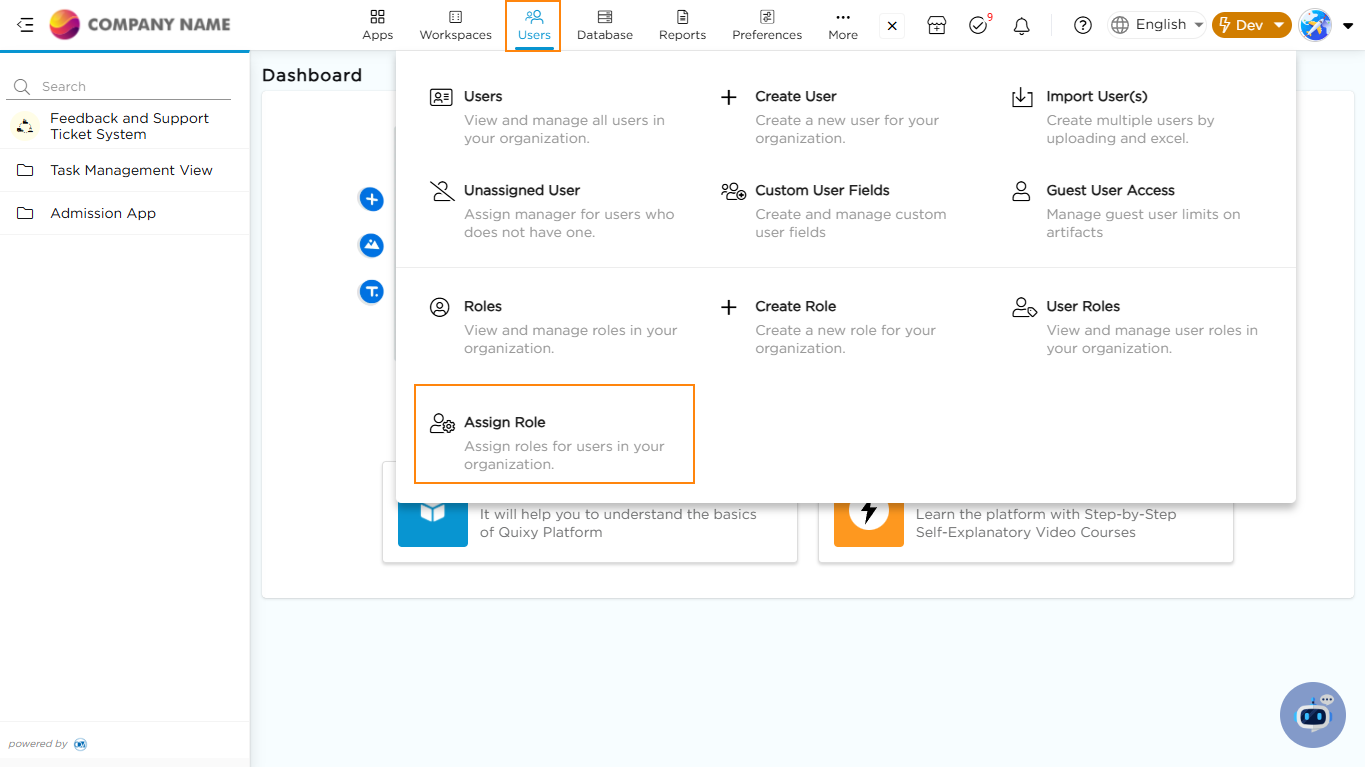Expand the profile avatar dropdown arrow
The image size is (1365, 767).
(1348, 26)
